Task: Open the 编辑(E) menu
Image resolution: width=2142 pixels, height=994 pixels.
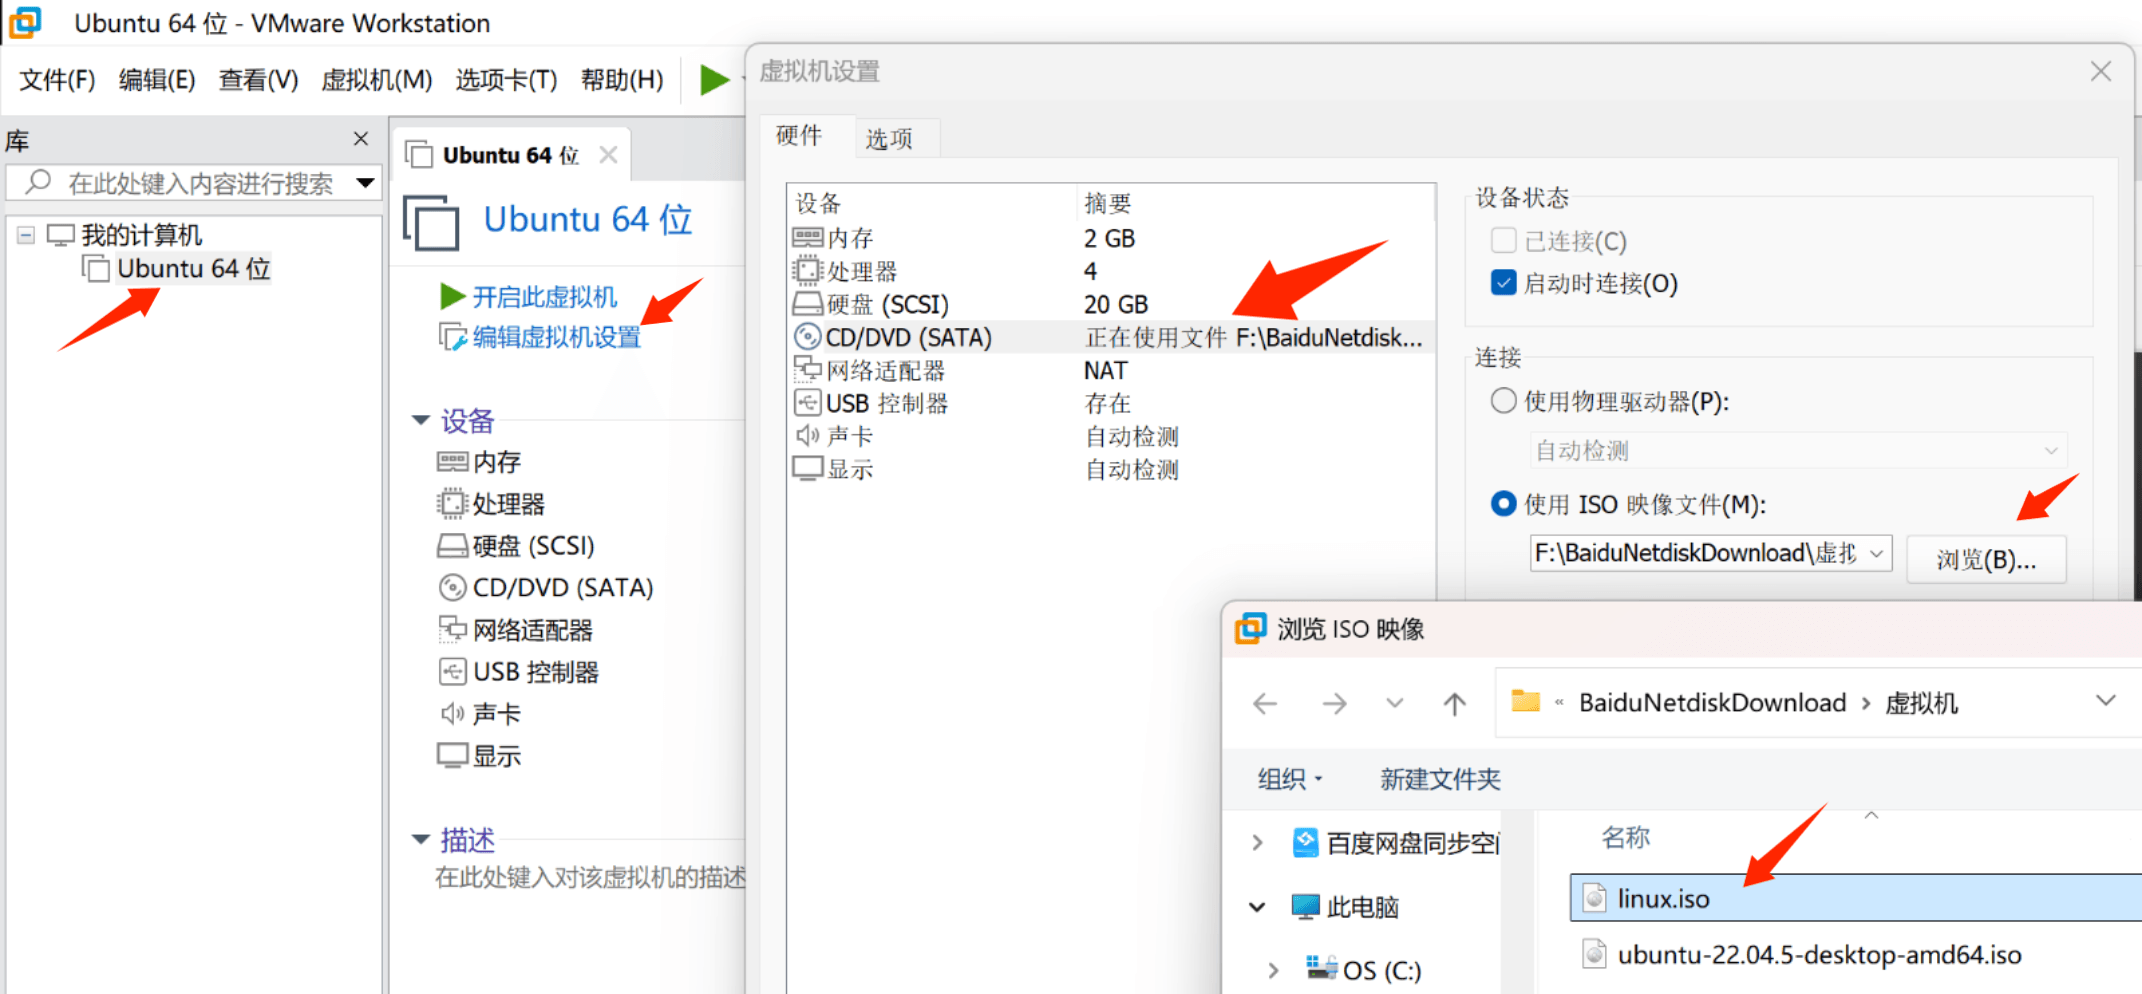Action: click(157, 80)
